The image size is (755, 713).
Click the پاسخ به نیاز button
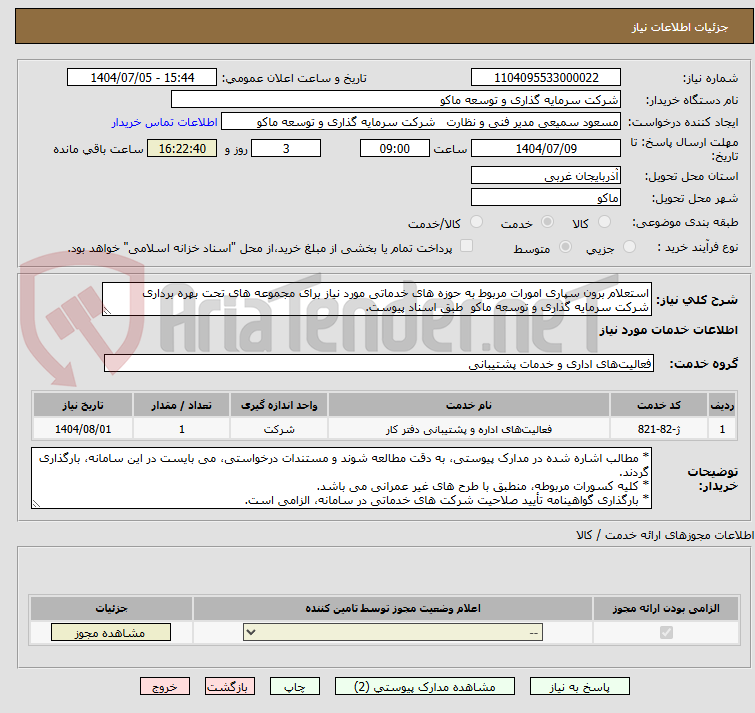(580, 687)
